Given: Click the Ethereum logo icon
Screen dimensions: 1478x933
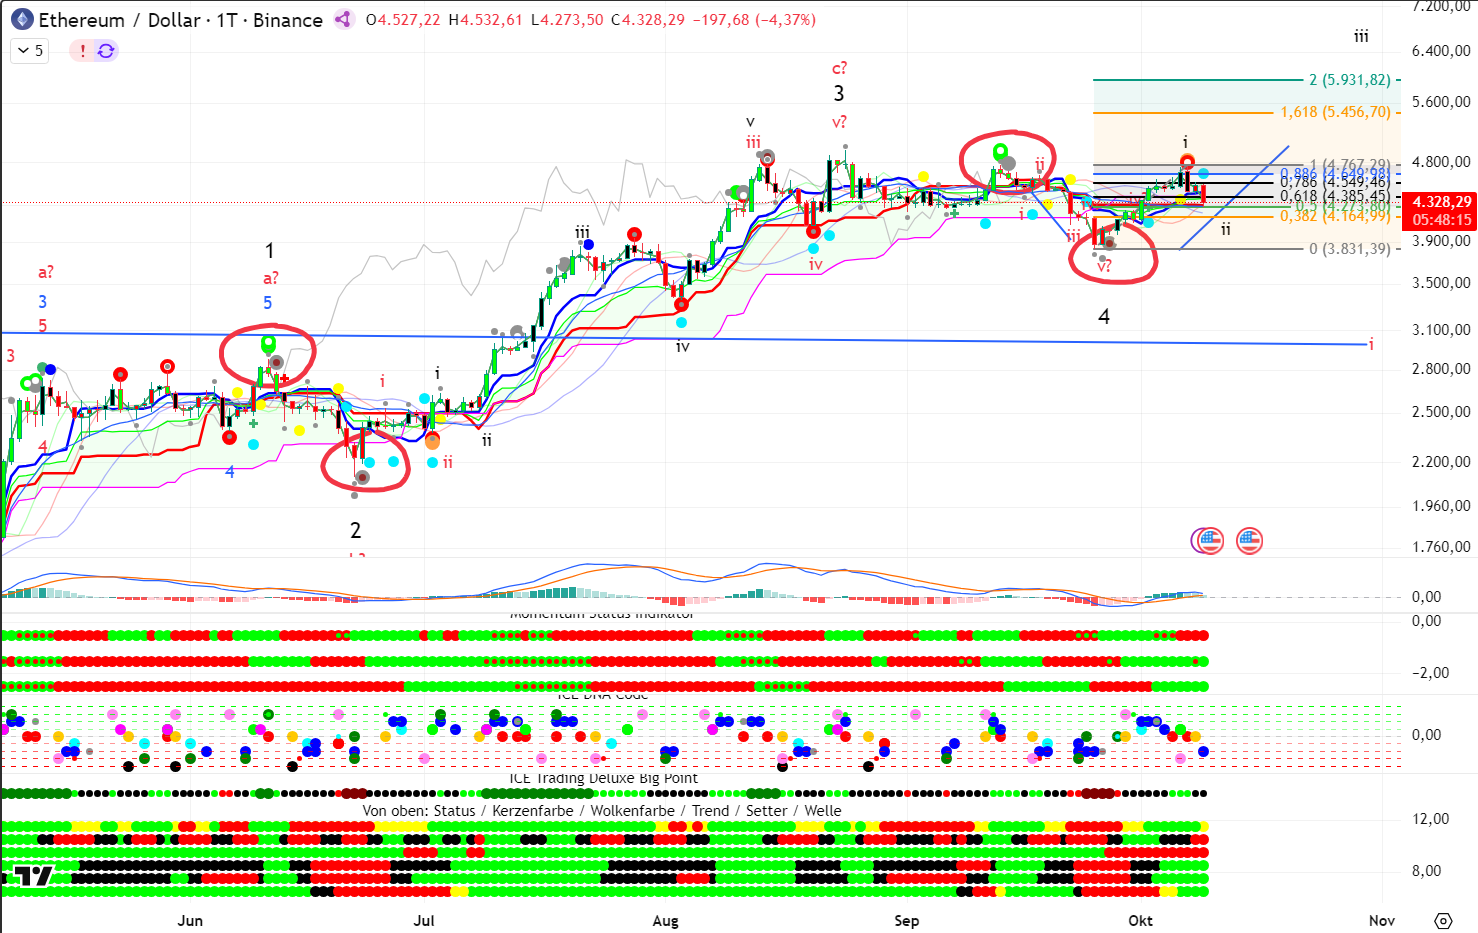Looking at the screenshot, I should tap(21, 20).
